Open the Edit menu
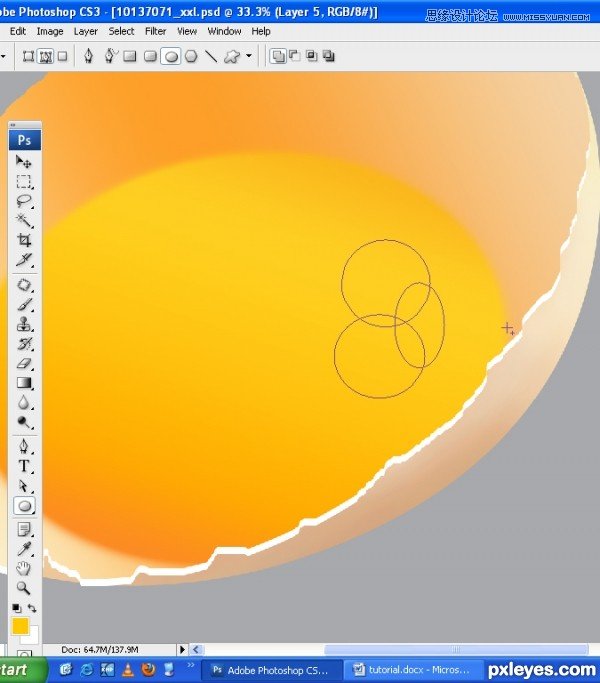 coord(18,31)
